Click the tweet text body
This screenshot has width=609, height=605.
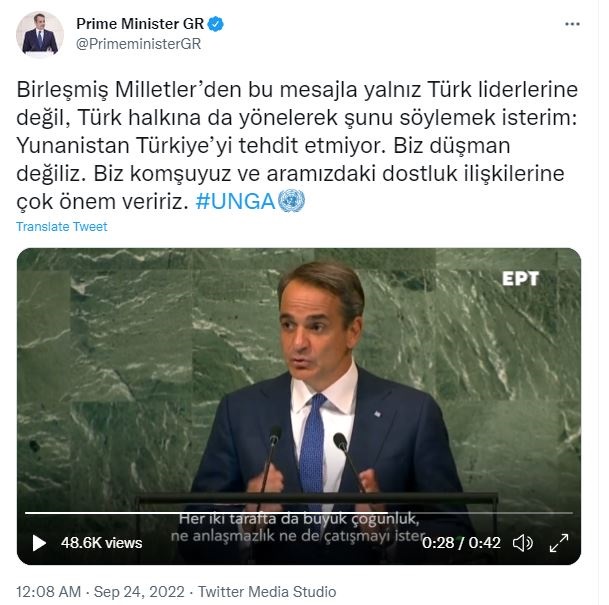297,146
